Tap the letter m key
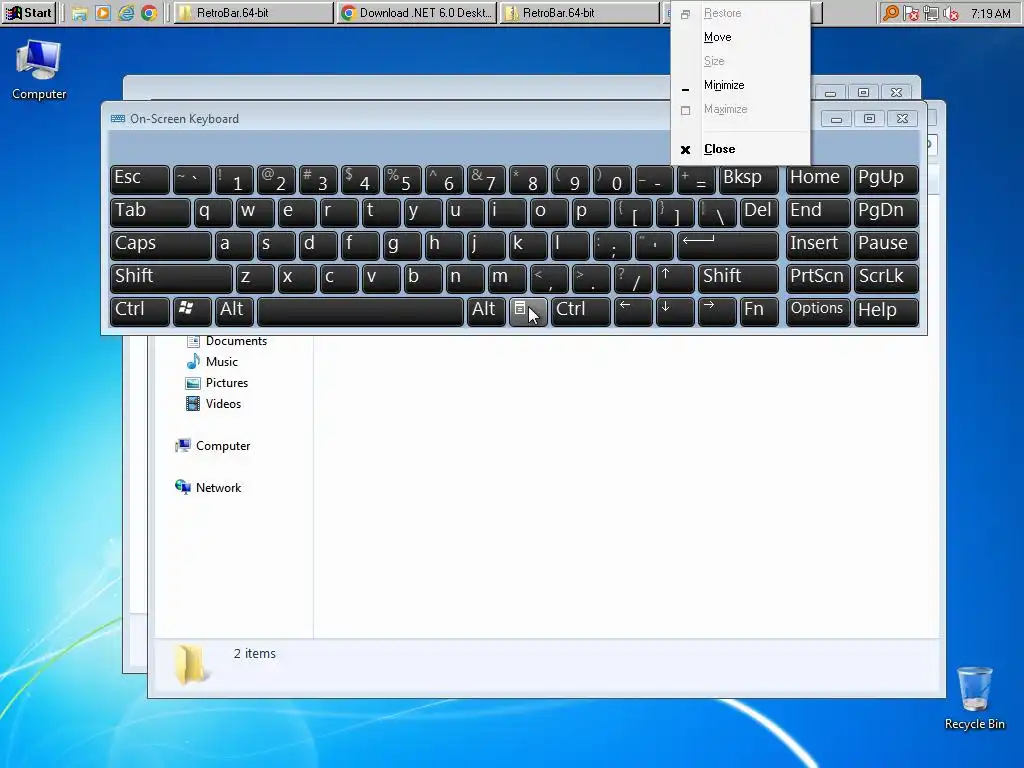The height and width of the screenshot is (768, 1024). [x=507, y=278]
